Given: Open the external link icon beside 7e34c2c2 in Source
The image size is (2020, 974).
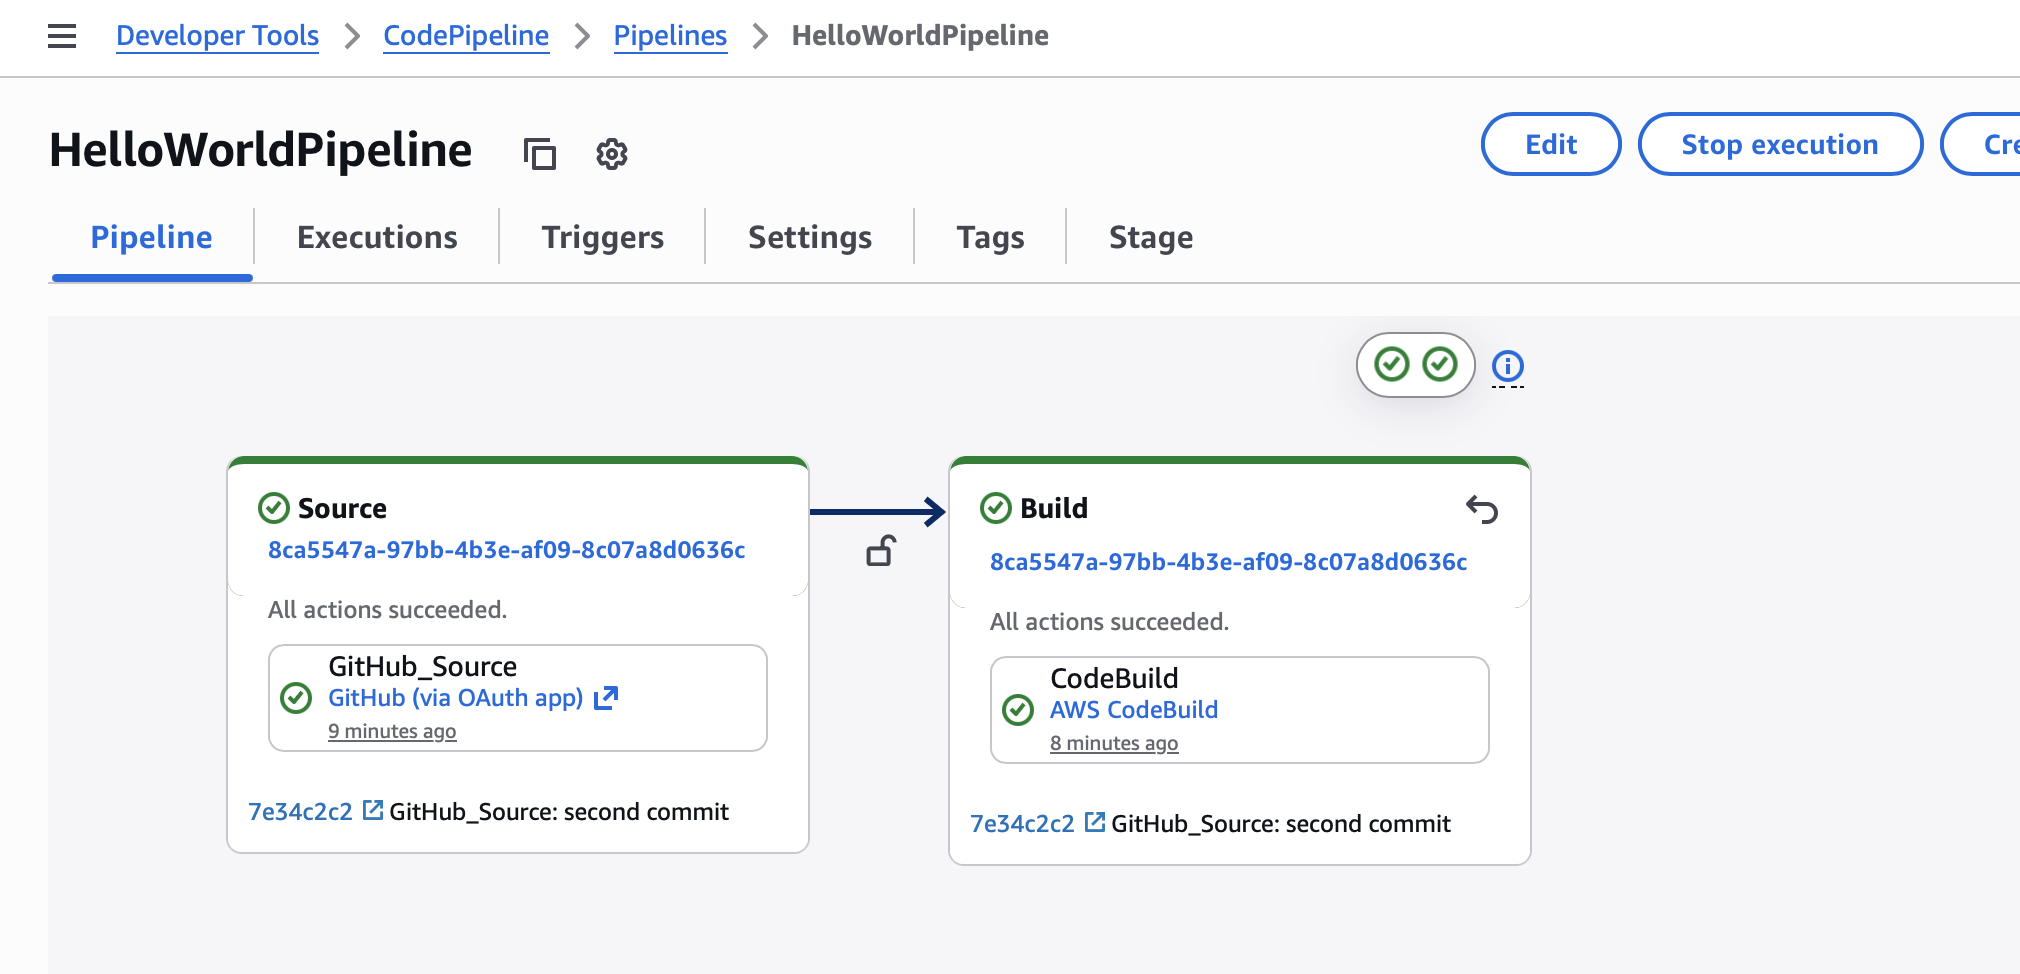Looking at the screenshot, I should coord(373,810).
